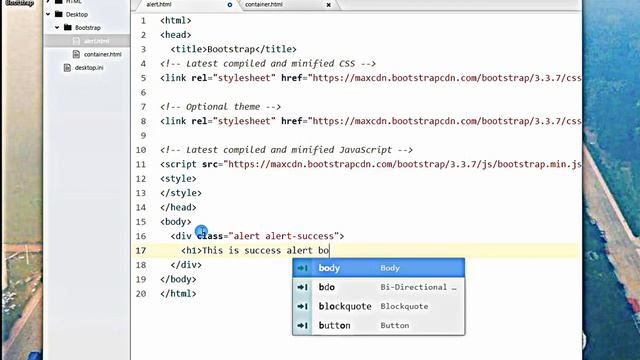Choose the blockquote autocomplete suggestion
The height and width of the screenshot is (360, 640).
(x=378, y=306)
